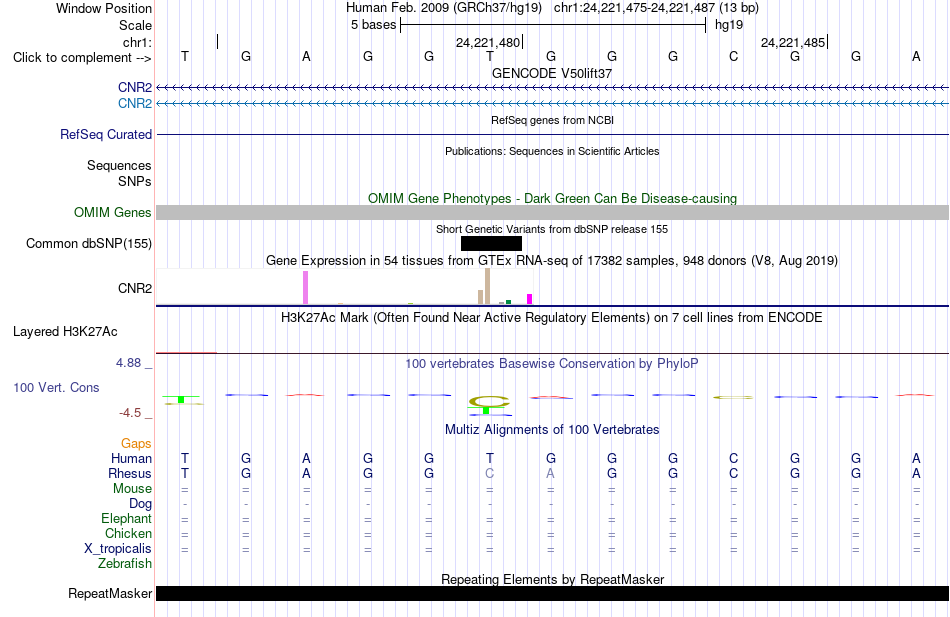Viewport: 950px width, 617px height.
Task: Click the Layered H3K27Ac label
Action: click(65, 332)
